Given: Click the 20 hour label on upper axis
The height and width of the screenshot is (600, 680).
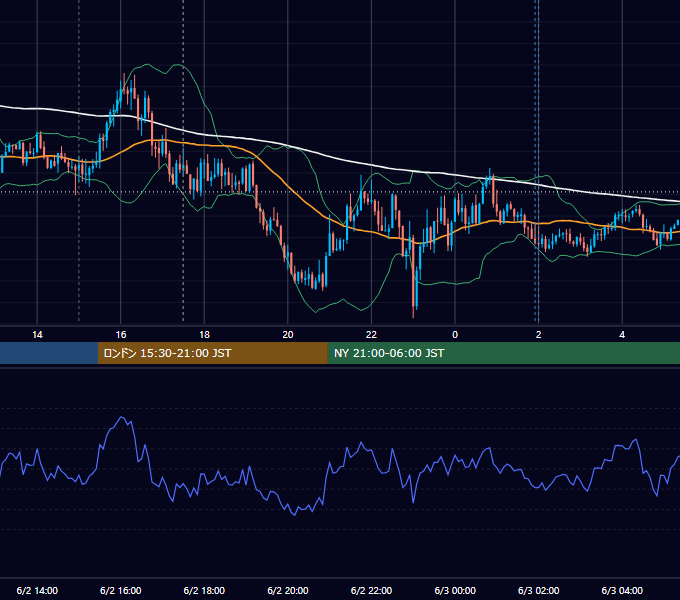Looking at the screenshot, I should coord(288,335).
